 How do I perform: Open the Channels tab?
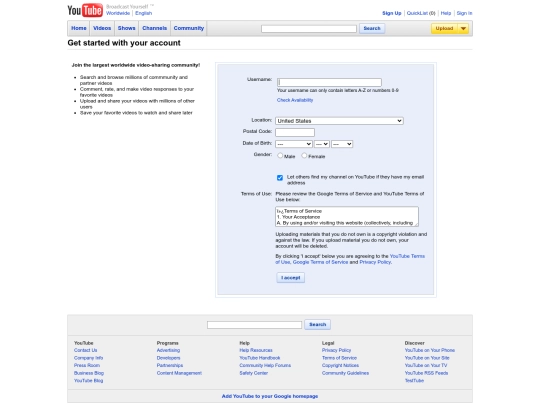click(155, 28)
